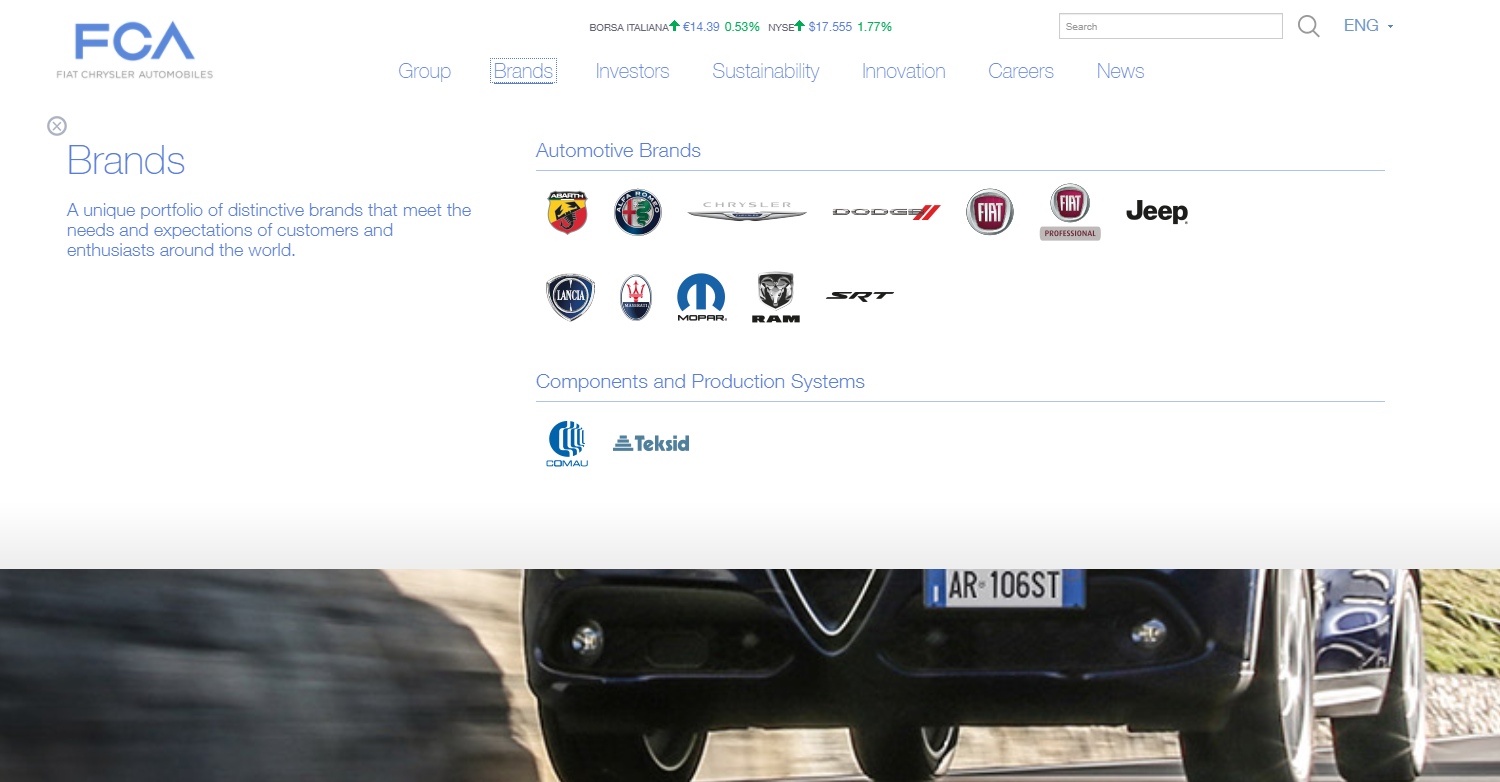The width and height of the screenshot is (1500, 782).
Task: Open the Investors menu
Action: (x=632, y=71)
